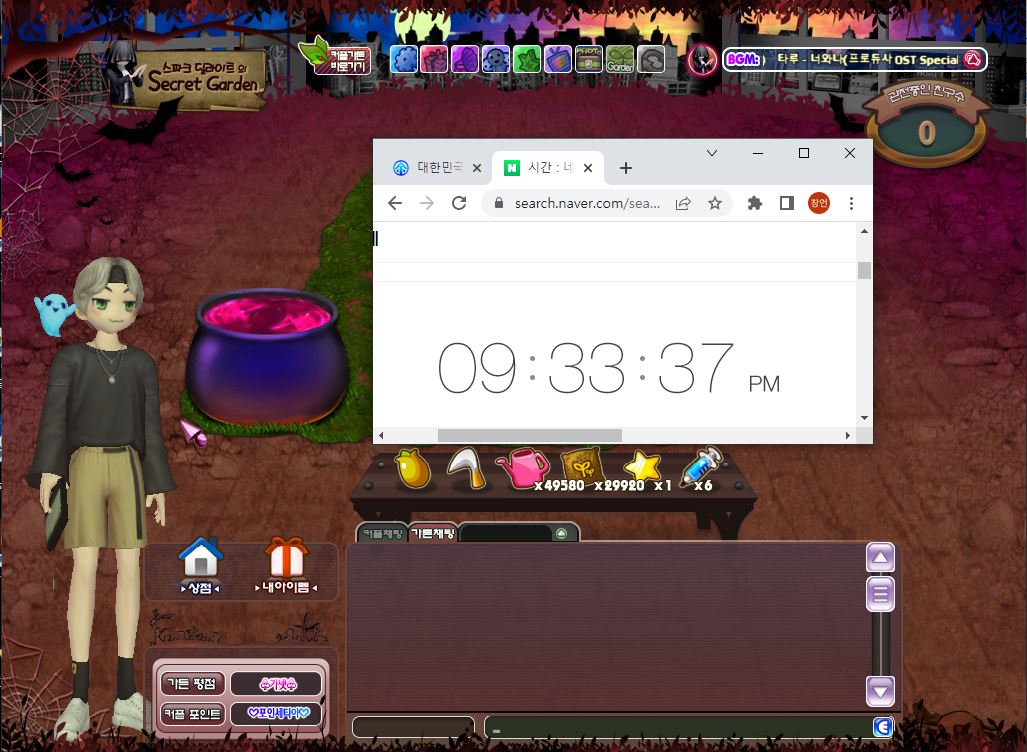Open the Chrome tab search dropdown
Screen dimensions: 1027x752
point(712,153)
